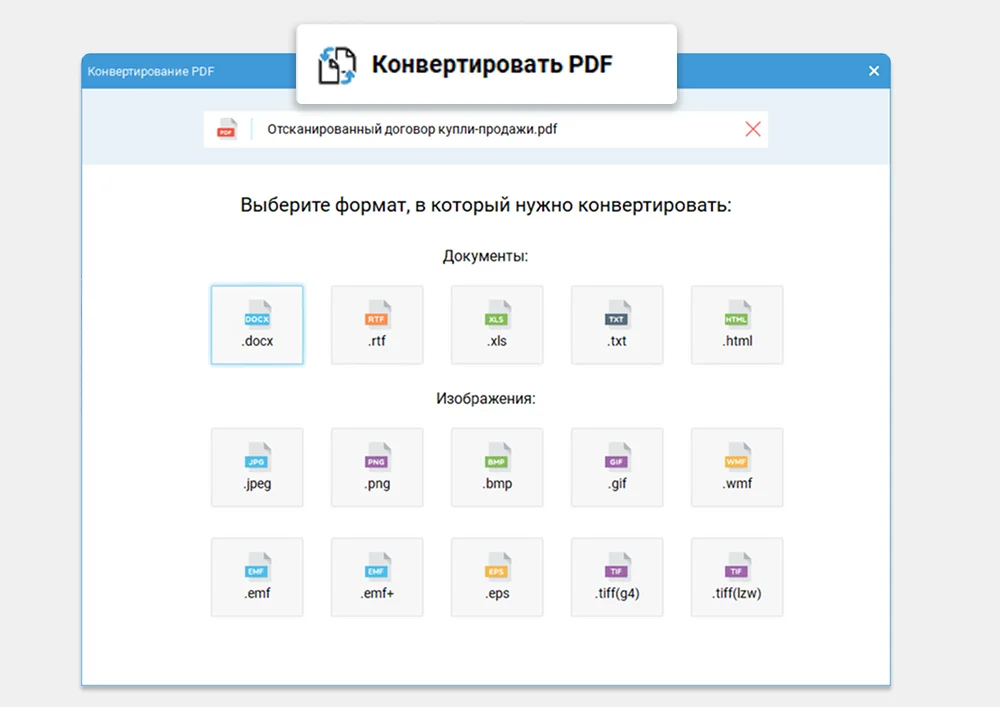1000x707 pixels.
Task: Choose the .tiff(g4) format
Action: point(617,577)
